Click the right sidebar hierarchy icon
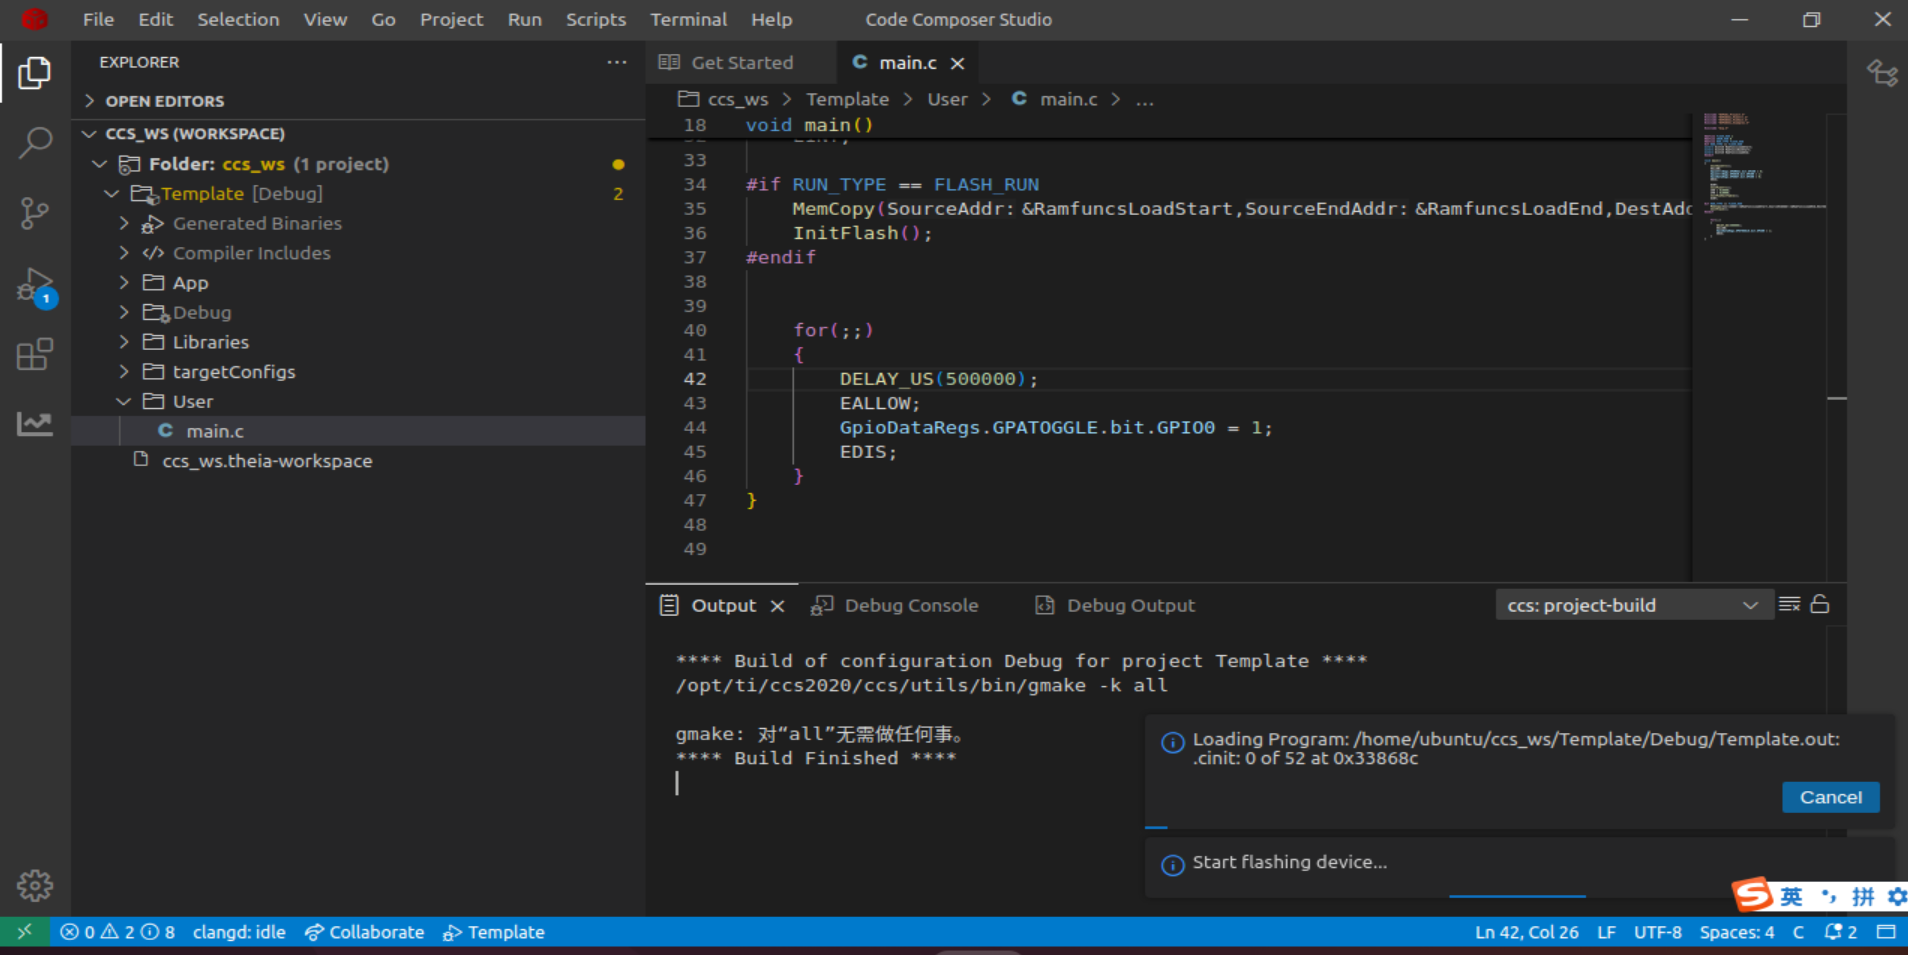The image size is (1908, 955). pos(1882,73)
